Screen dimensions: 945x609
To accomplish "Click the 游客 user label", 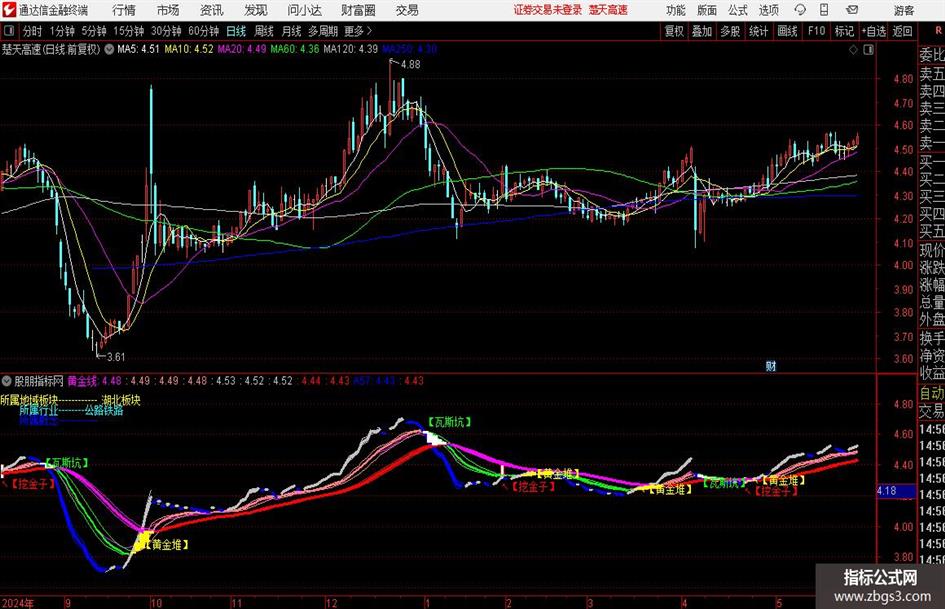I will click(x=903, y=10).
